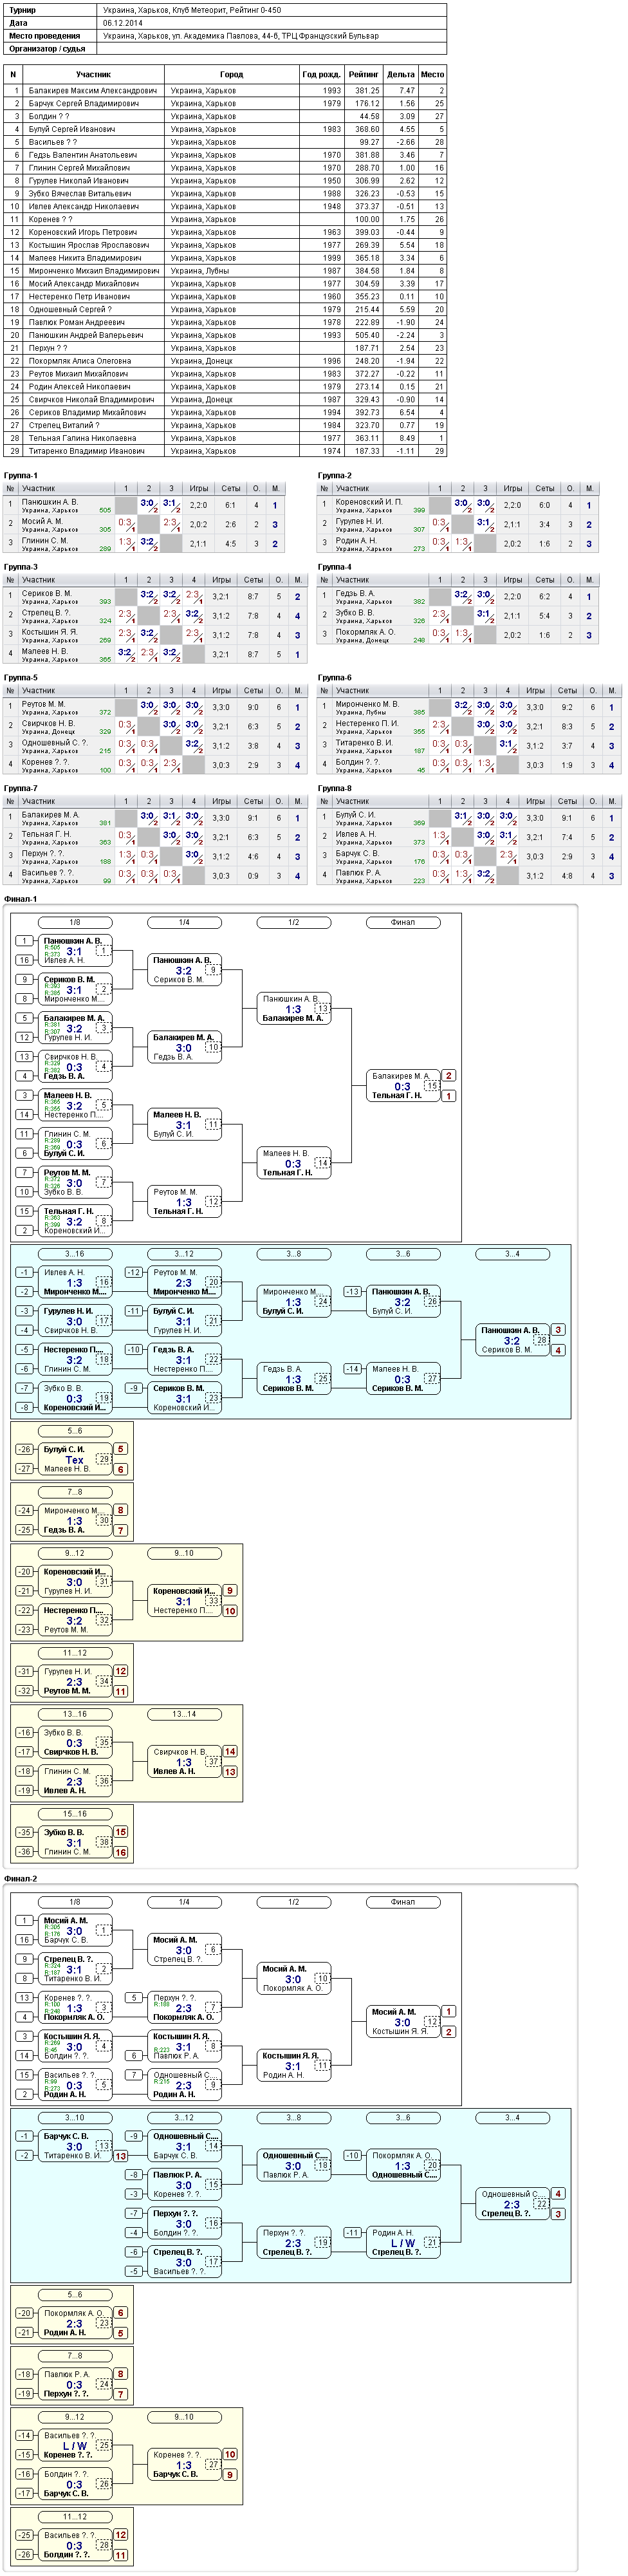The image size is (628, 2576).
Task: Select the 1/8 round pill in Финал-1
Action: tap(75, 922)
